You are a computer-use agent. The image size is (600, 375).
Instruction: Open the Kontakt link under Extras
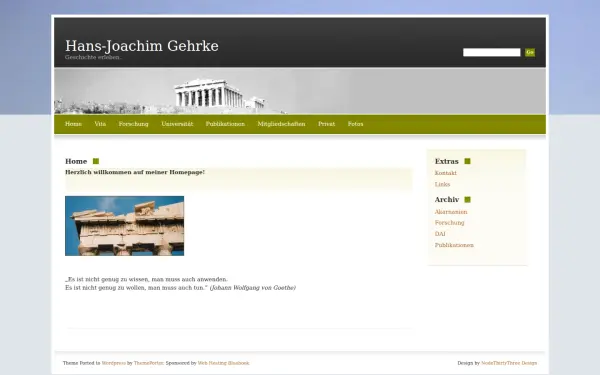445,173
